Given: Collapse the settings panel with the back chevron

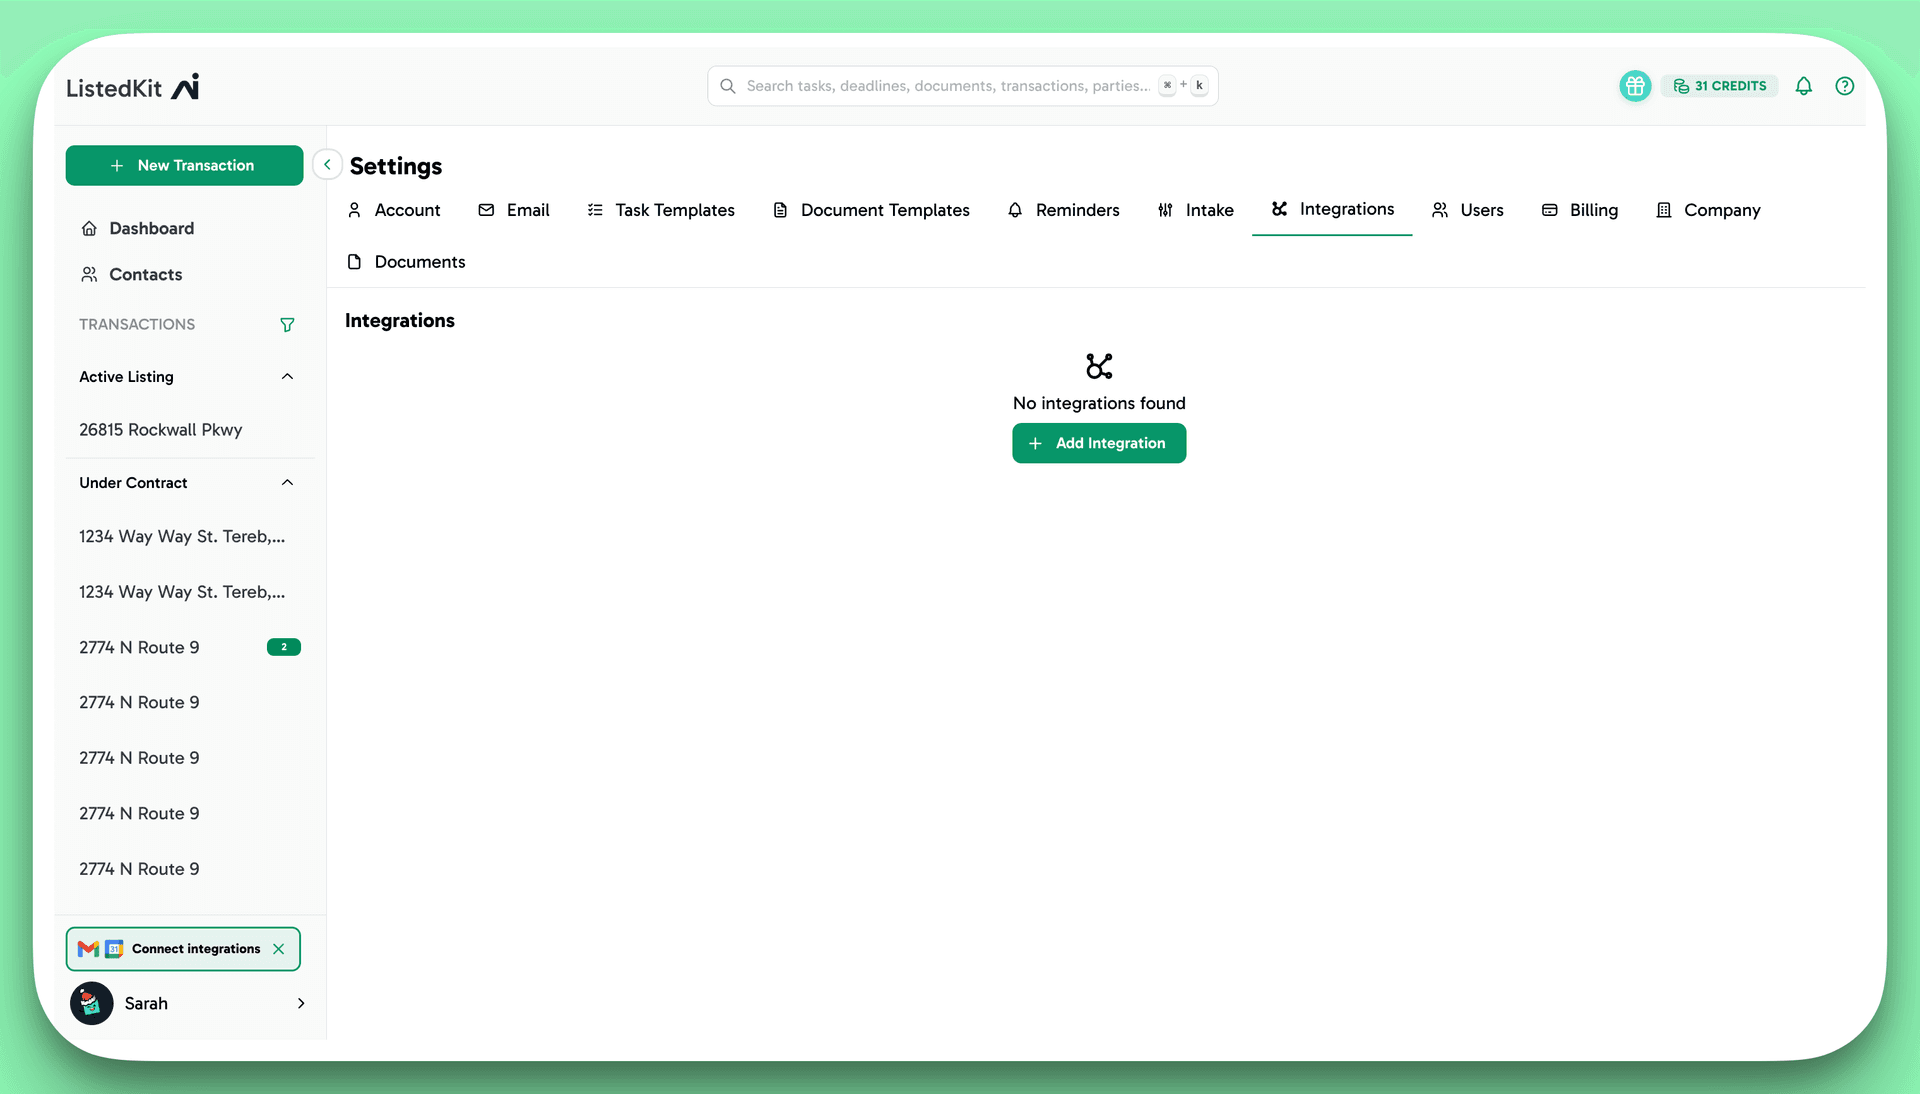Looking at the screenshot, I should click(x=326, y=164).
